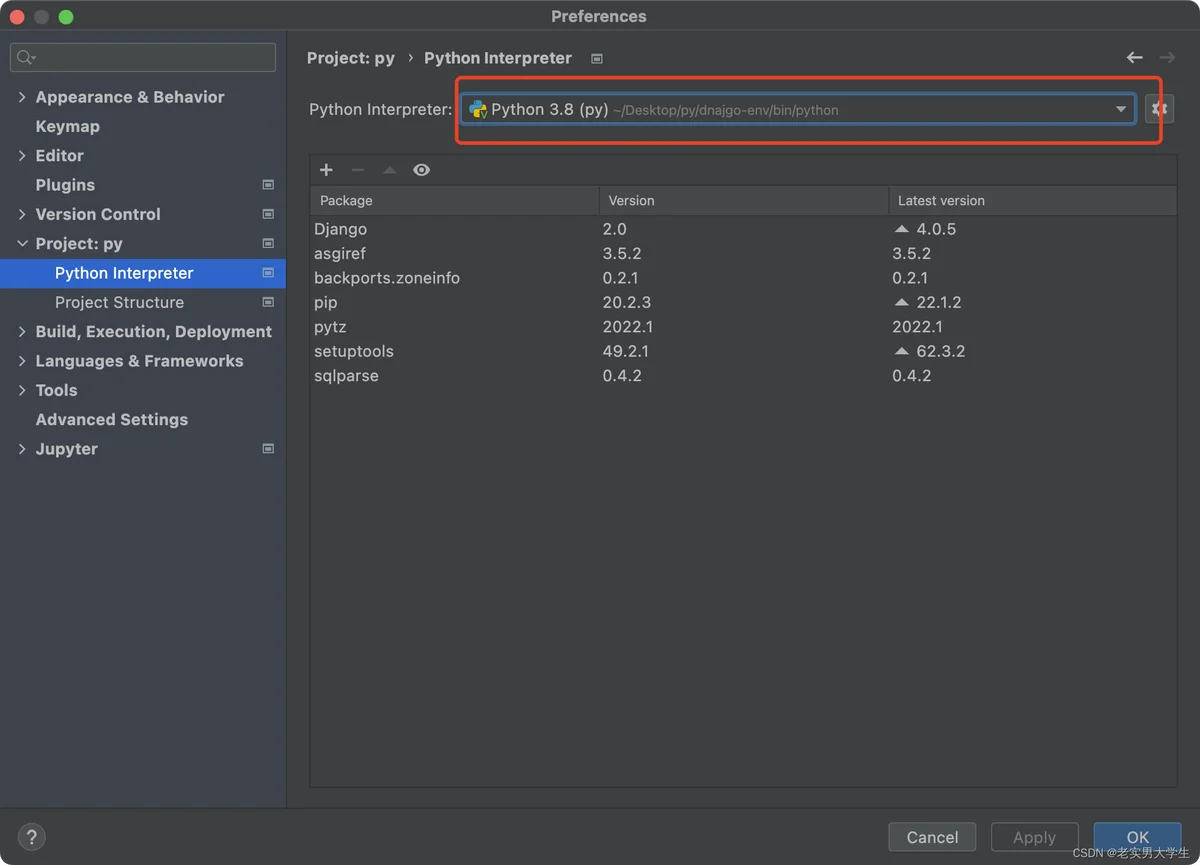Focus the preferences search field
This screenshot has height=865, width=1200.
tap(143, 58)
